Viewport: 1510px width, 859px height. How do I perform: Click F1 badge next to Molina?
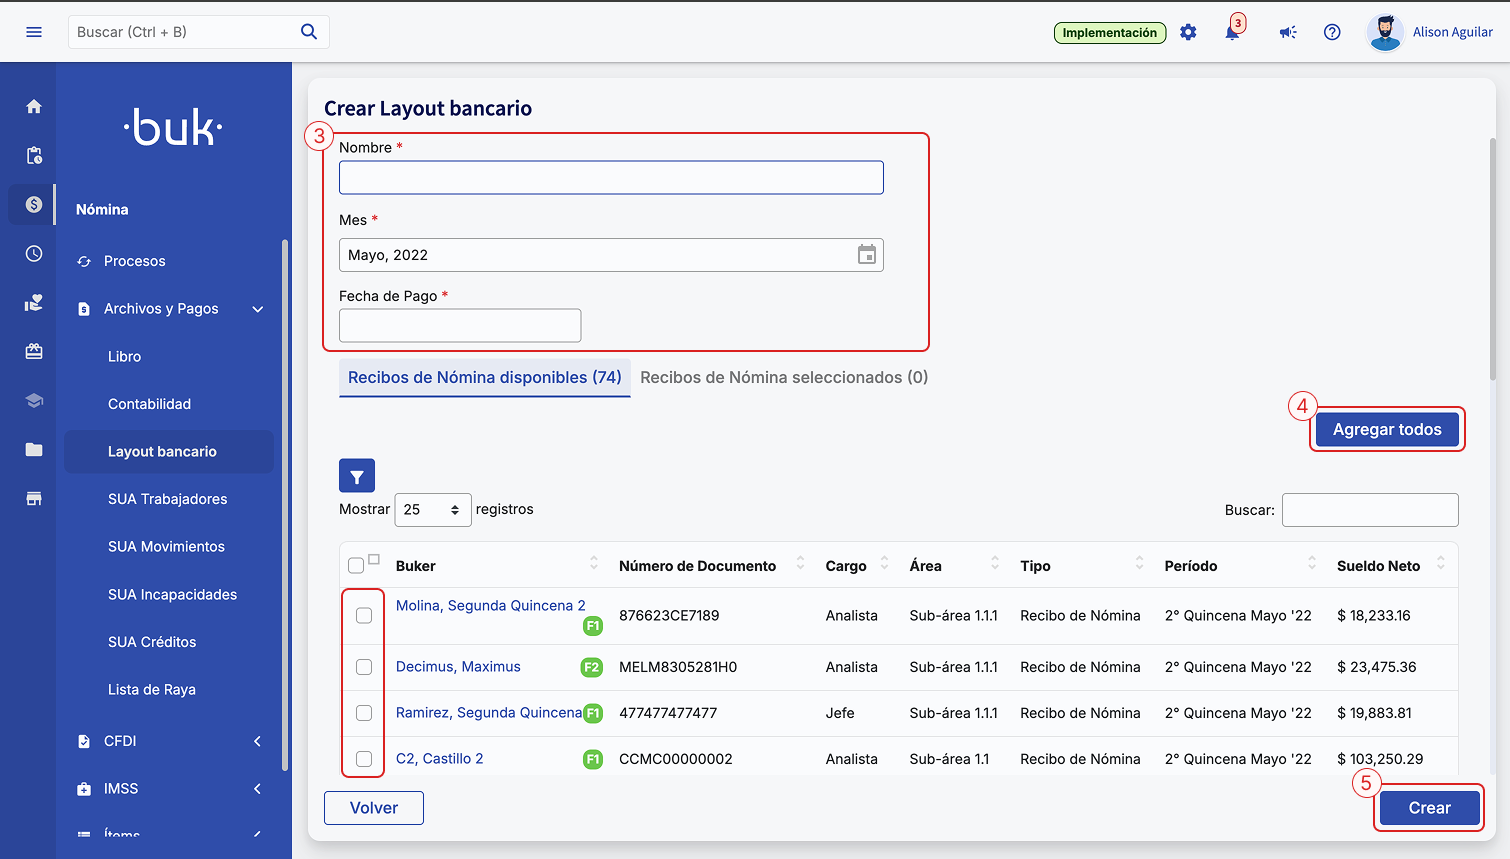tap(593, 626)
